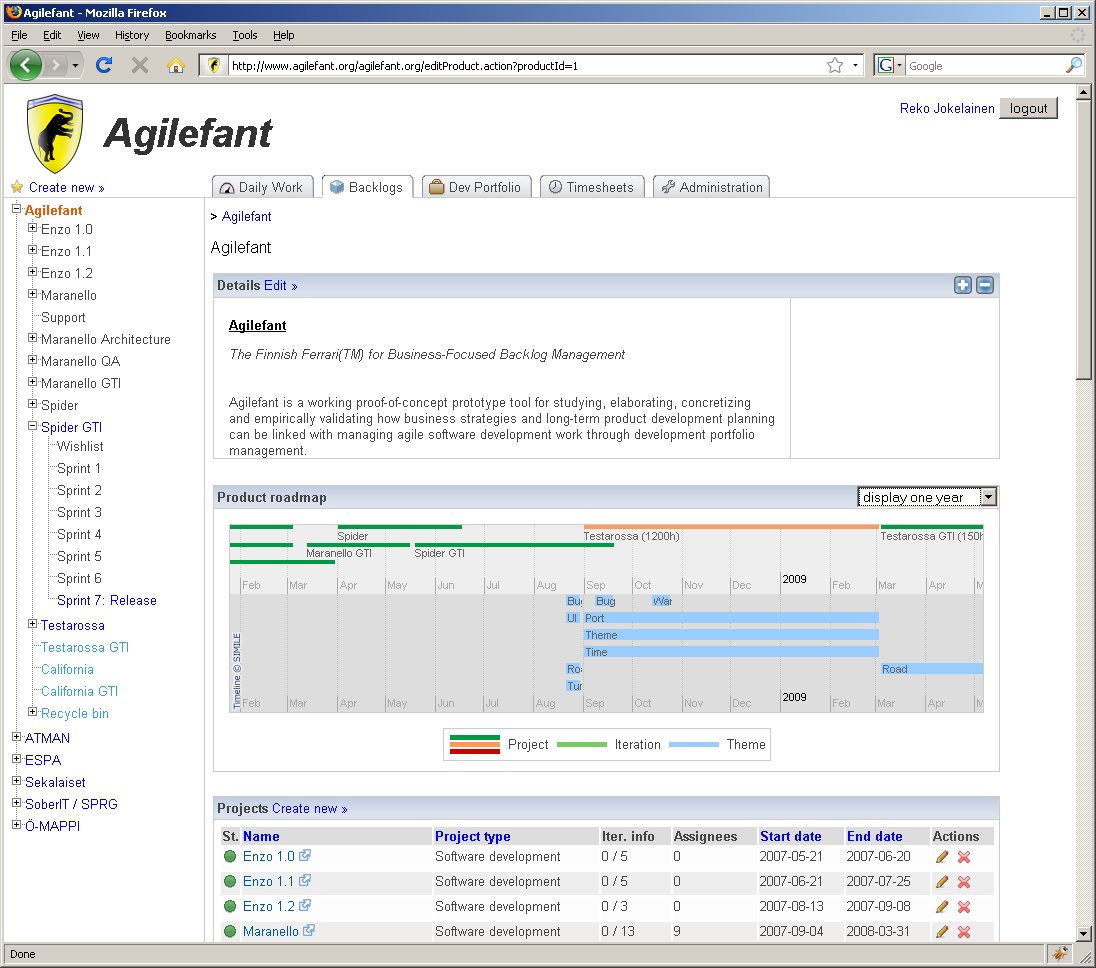Click the pencil edit icon for Maranello row
This screenshot has width=1096, height=968.
pos(942,932)
